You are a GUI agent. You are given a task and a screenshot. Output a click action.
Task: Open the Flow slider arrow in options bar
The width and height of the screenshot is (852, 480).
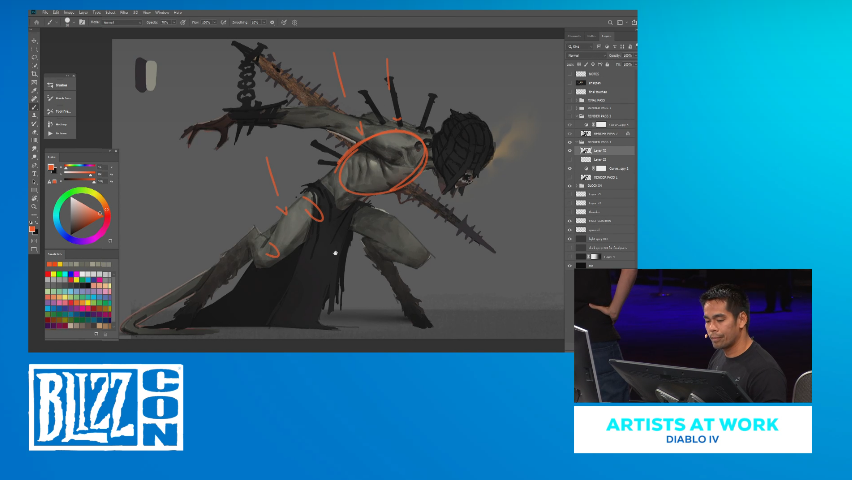215,22
